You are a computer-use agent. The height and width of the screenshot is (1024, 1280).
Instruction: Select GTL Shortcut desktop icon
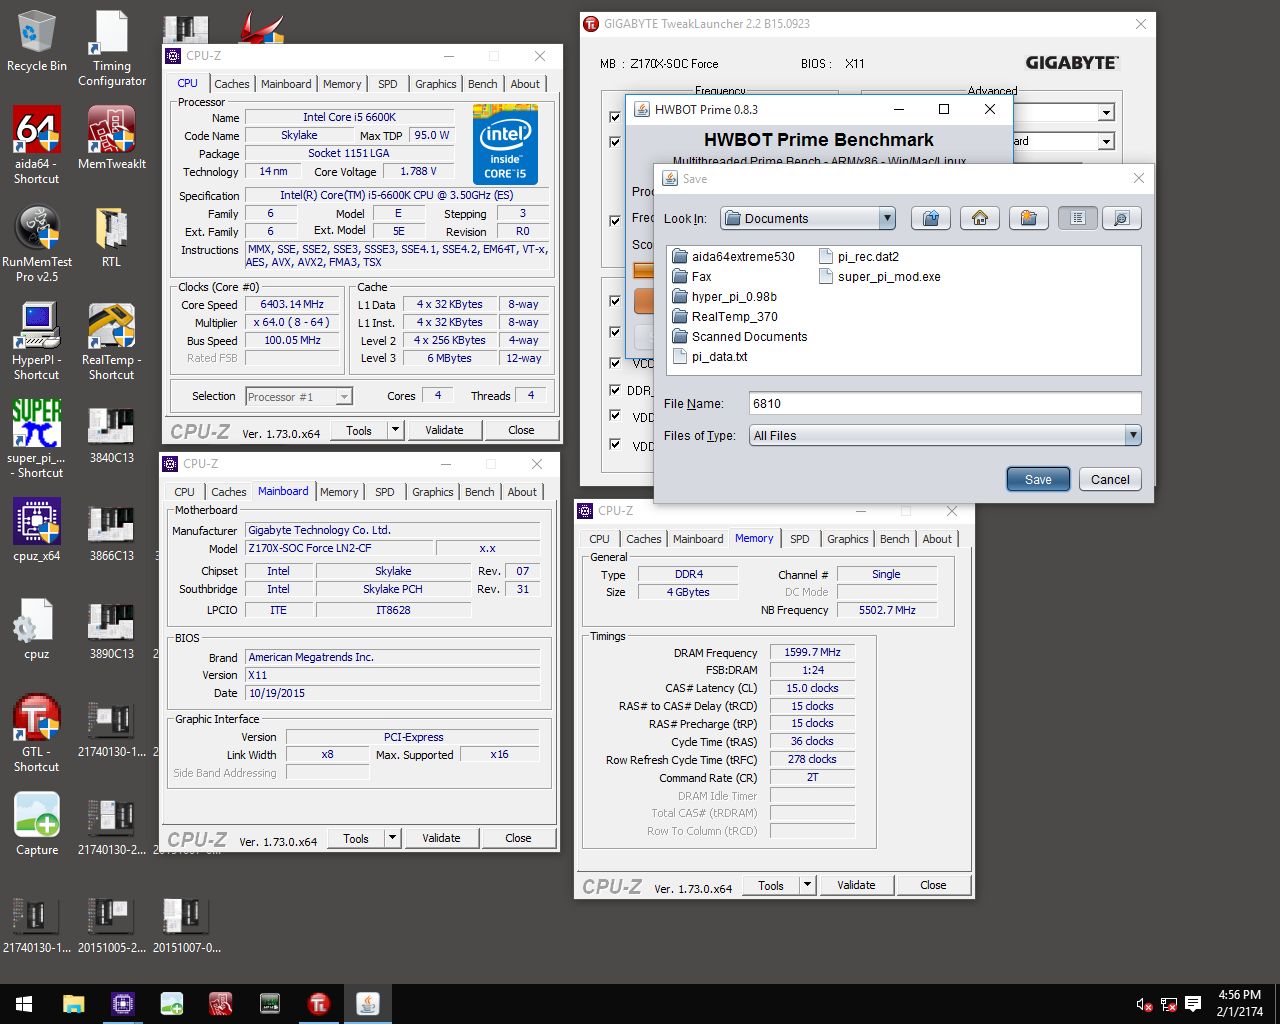click(37, 733)
